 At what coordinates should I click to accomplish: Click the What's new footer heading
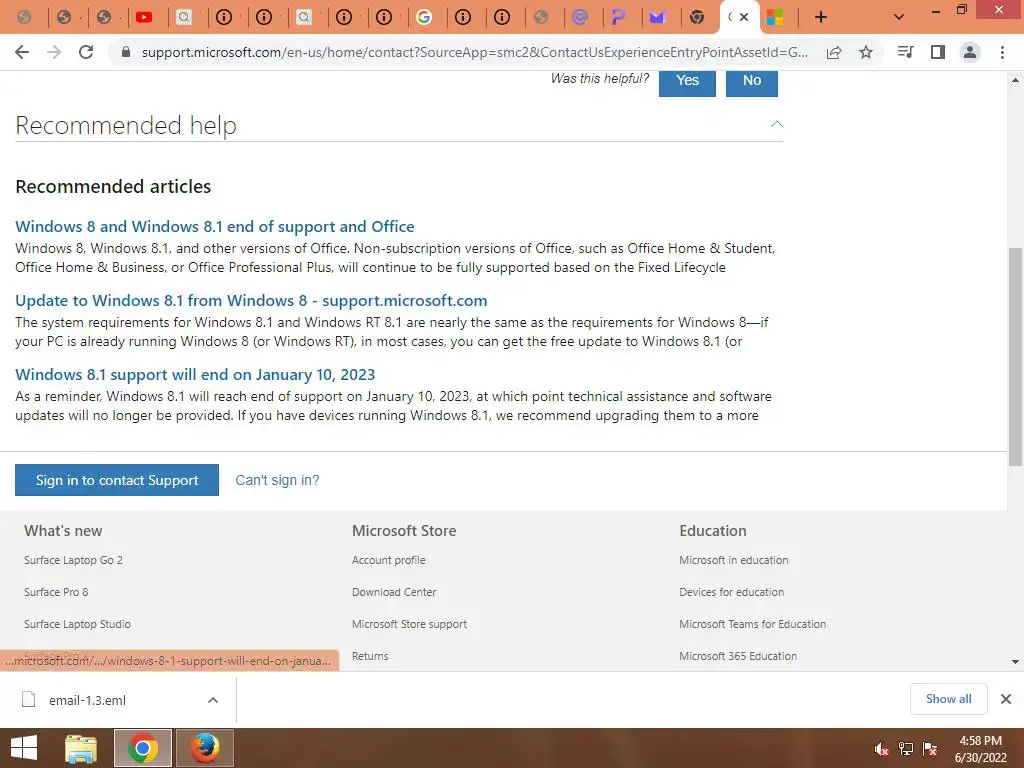click(x=63, y=531)
